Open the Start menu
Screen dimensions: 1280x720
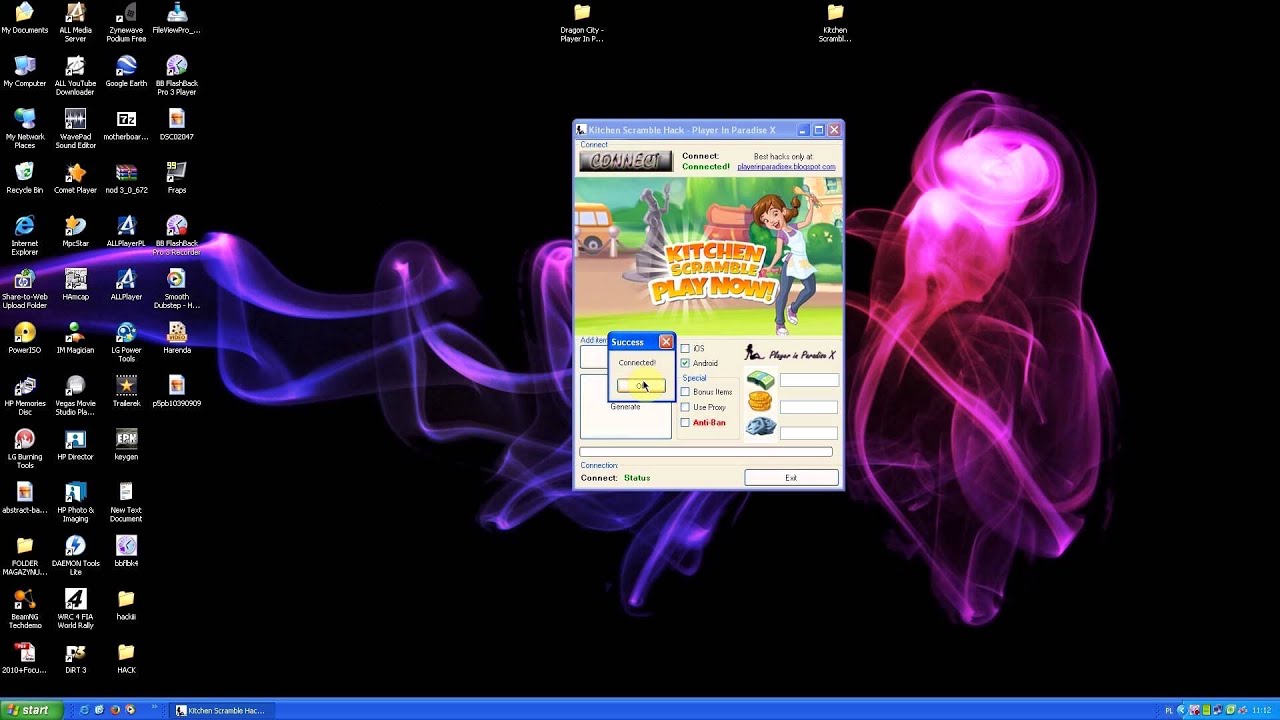31,710
